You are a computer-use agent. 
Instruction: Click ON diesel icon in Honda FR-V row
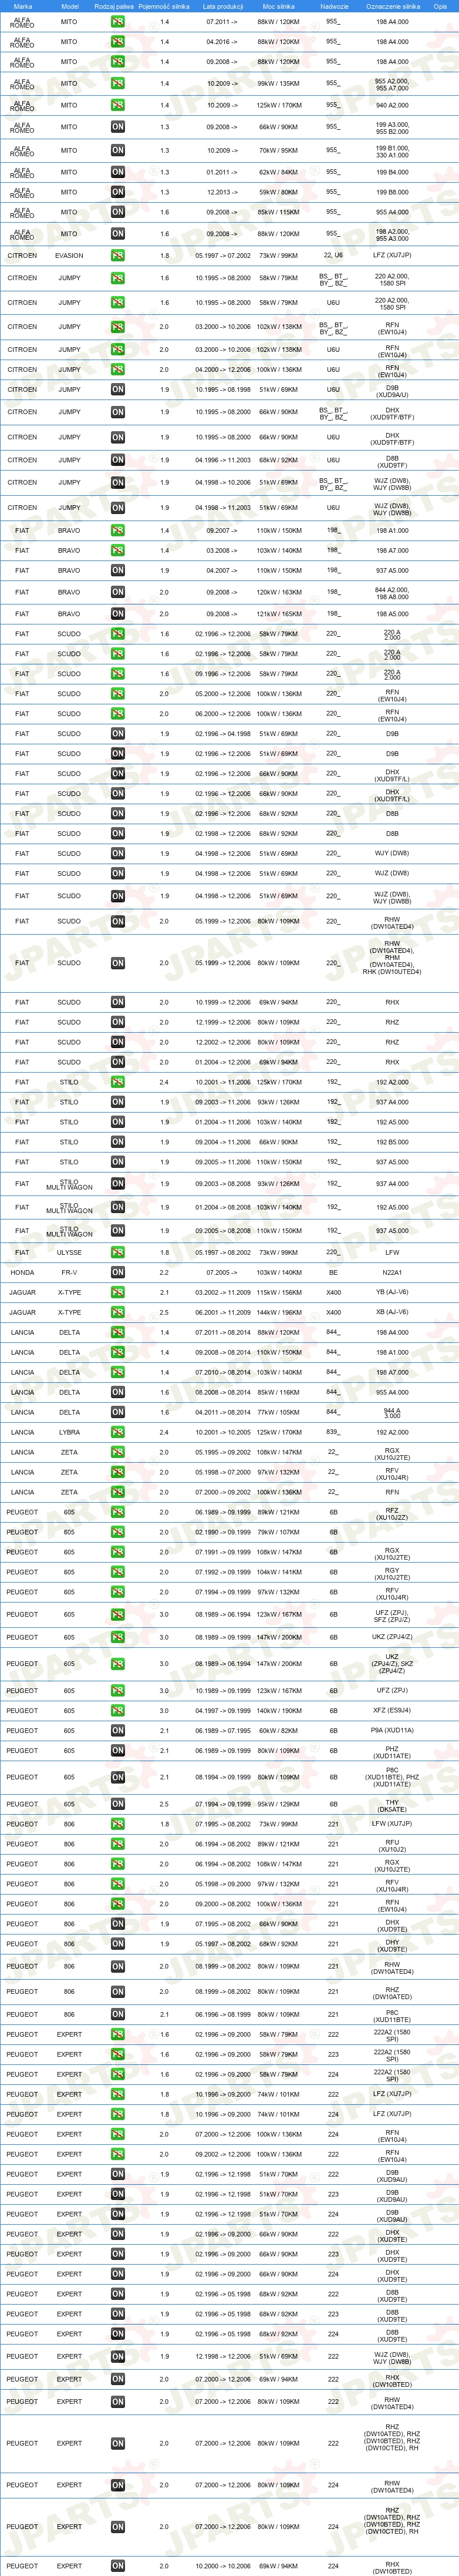tap(117, 1273)
